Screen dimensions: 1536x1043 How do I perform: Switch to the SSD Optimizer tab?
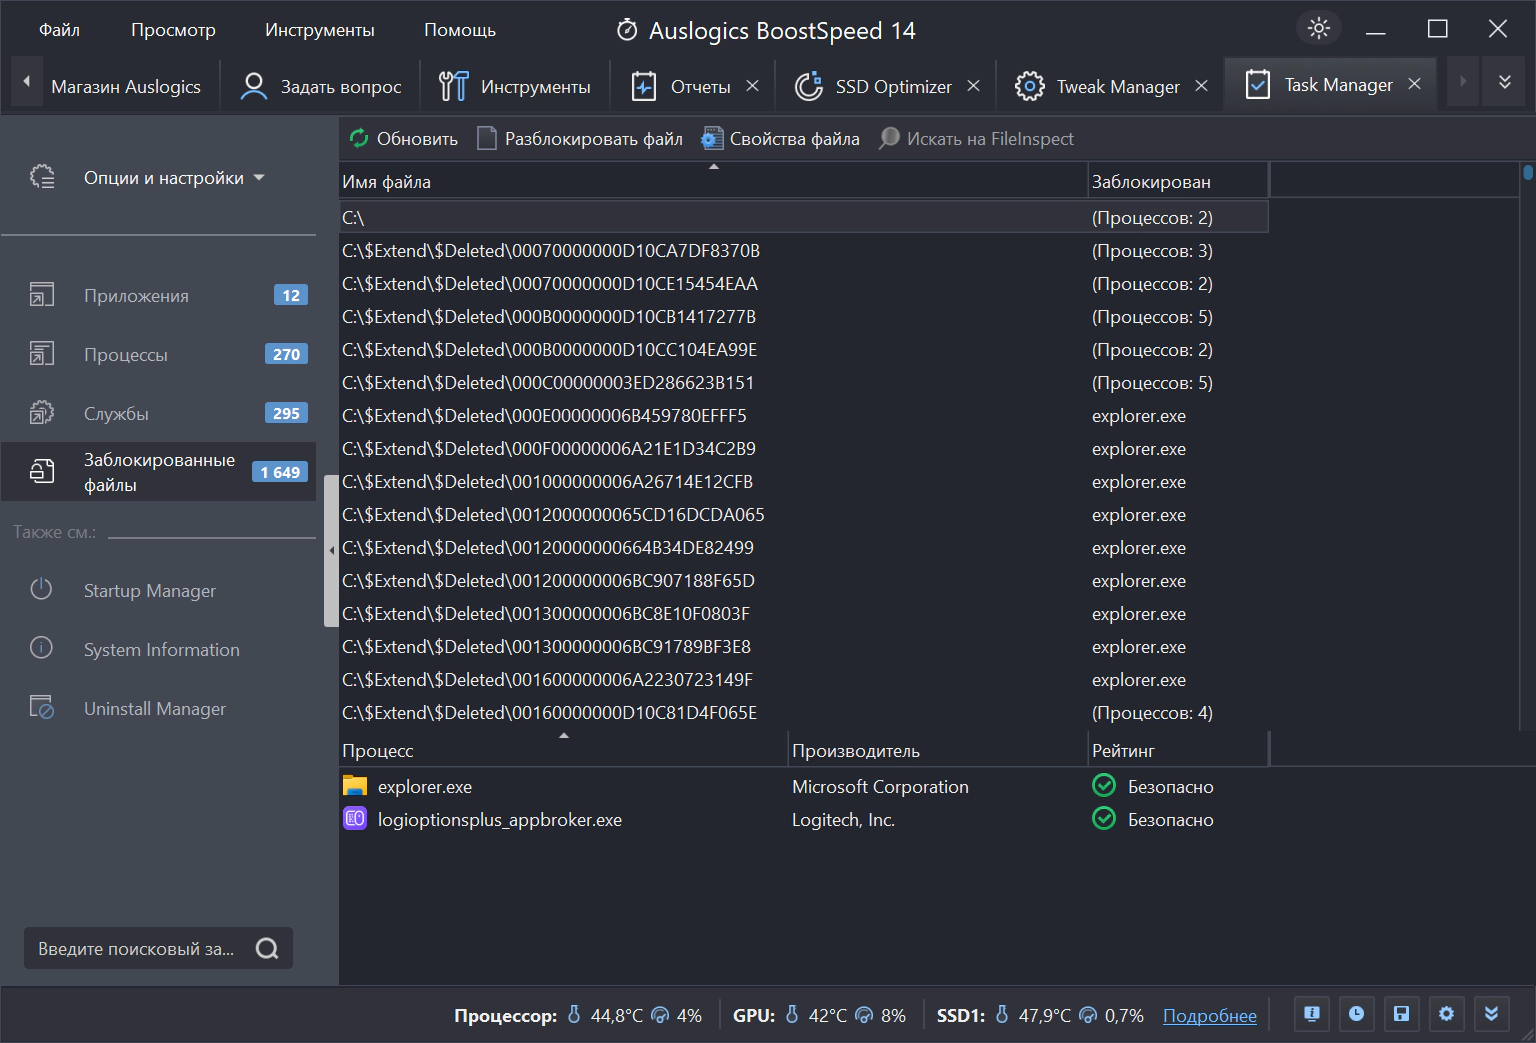pos(875,87)
